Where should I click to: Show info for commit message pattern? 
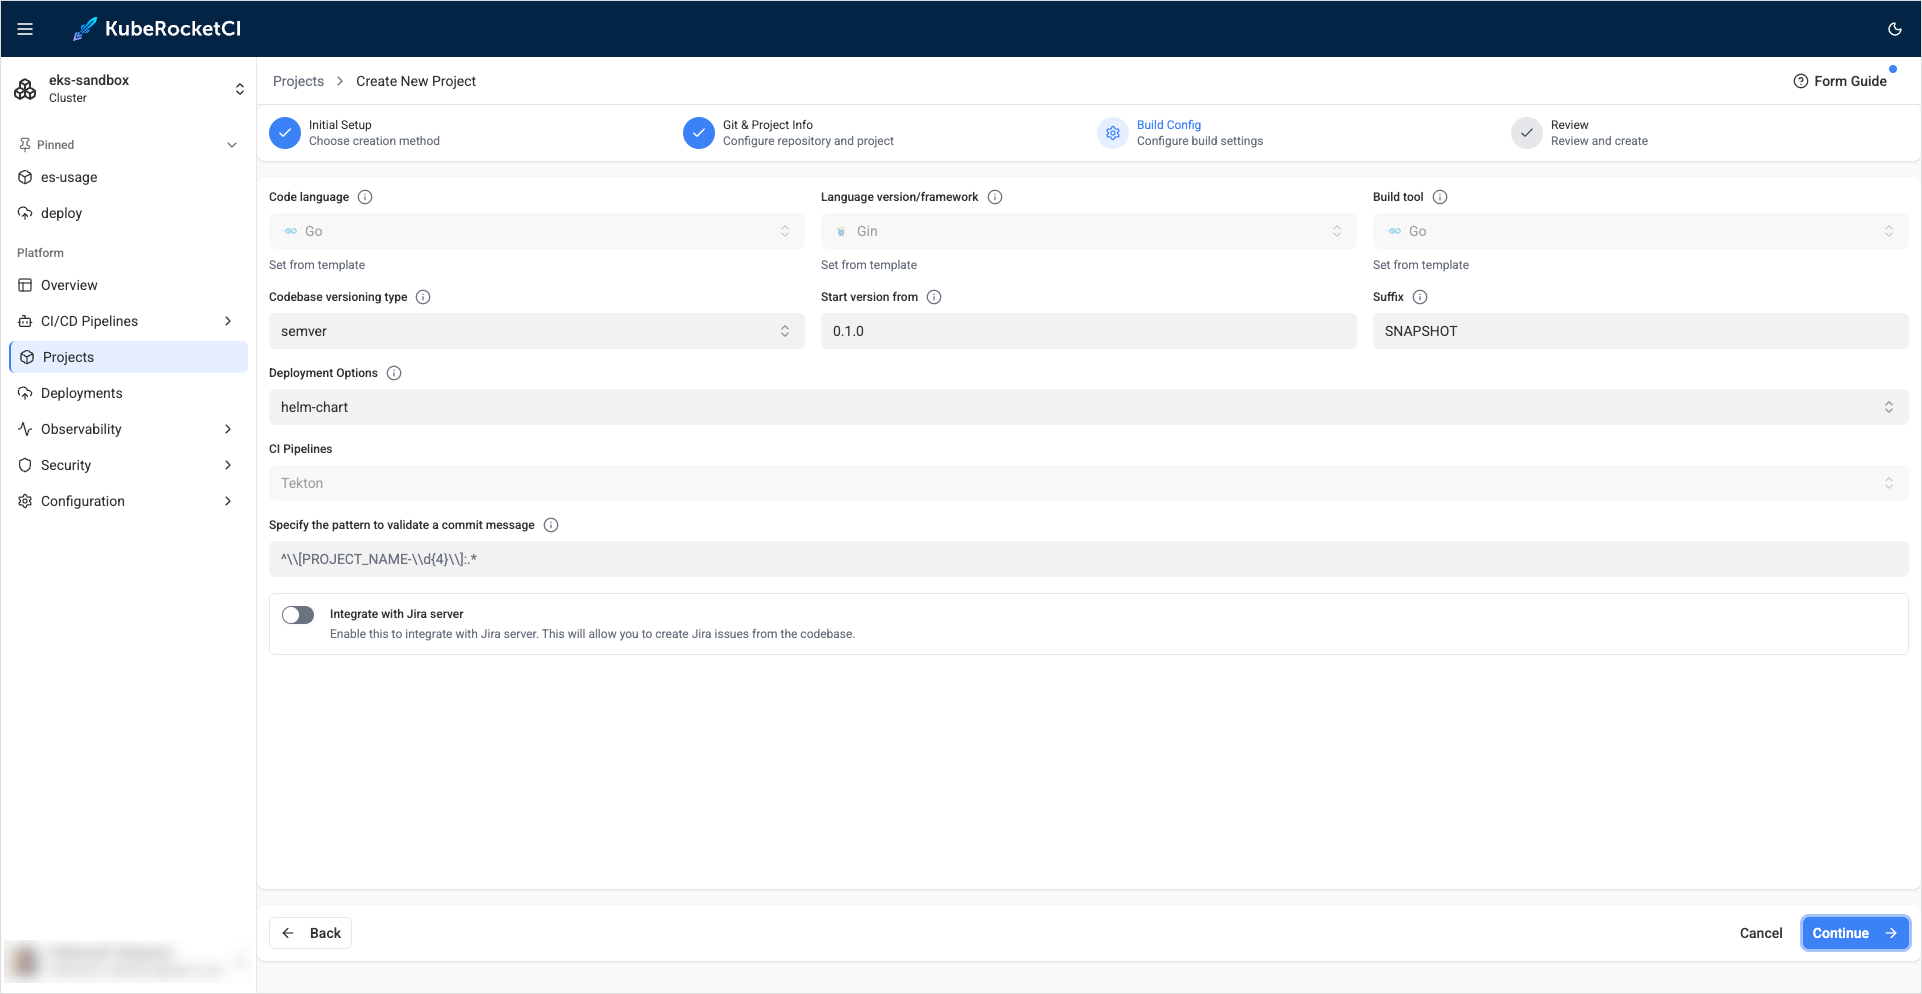(x=551, y=525)
